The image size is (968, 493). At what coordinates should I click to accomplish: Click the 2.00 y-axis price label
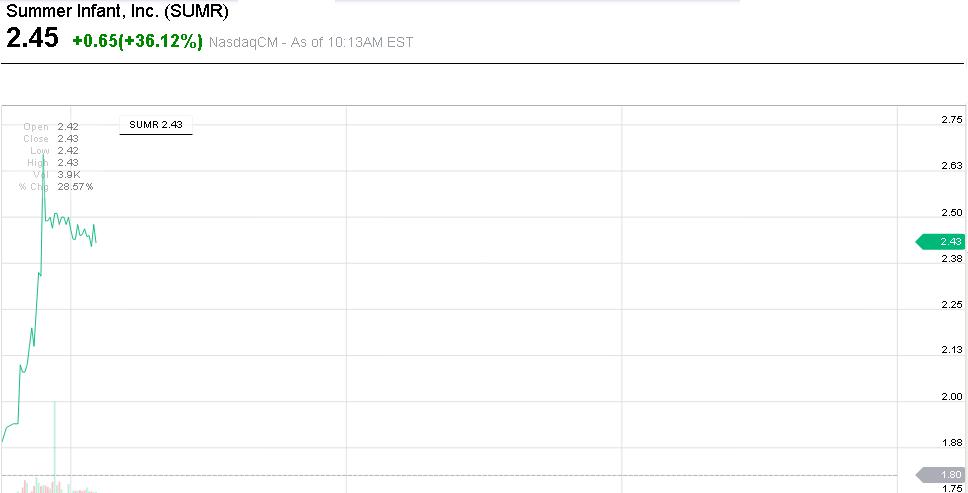pos(952,397)
